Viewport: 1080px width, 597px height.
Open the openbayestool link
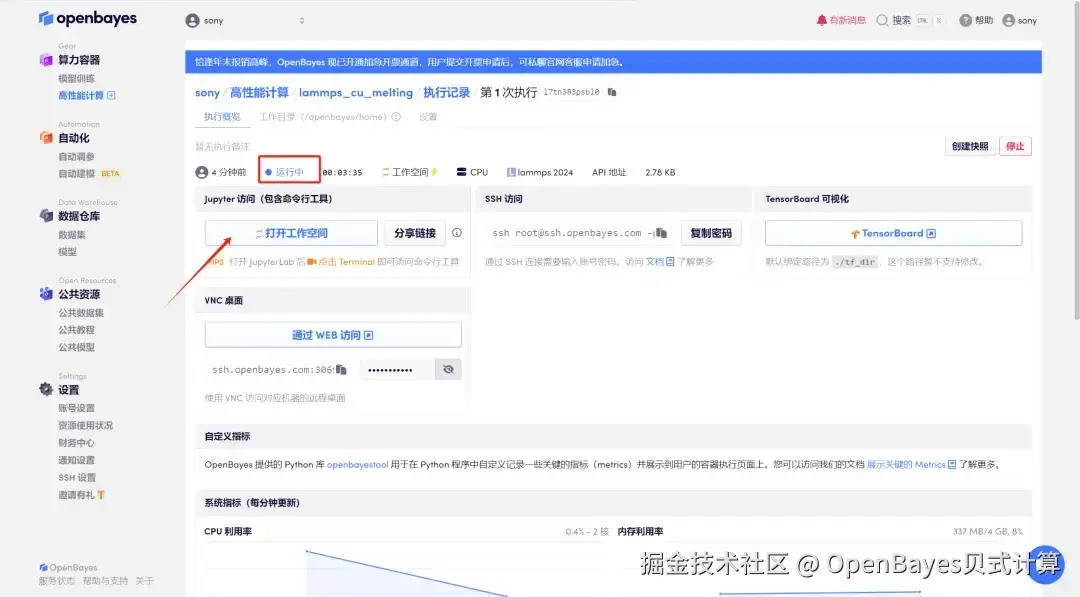pos(357,465)
